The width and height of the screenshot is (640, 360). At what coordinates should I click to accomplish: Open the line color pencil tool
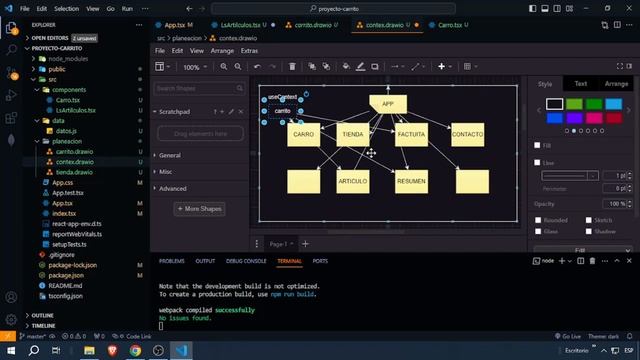point(360,67)
